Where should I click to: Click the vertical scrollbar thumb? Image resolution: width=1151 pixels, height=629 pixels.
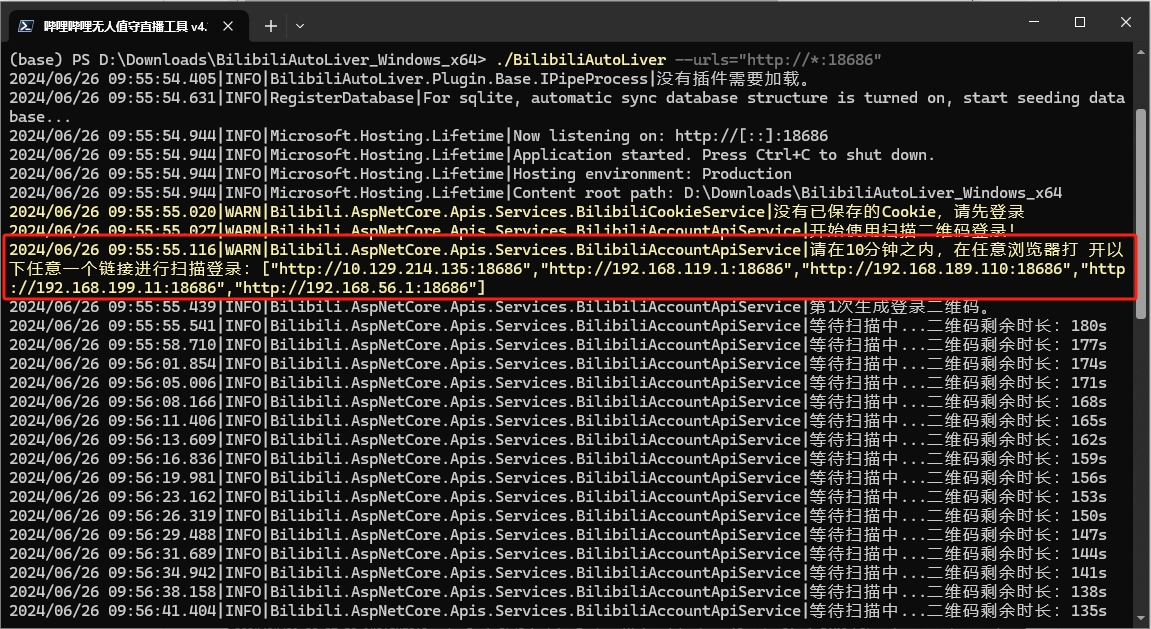tap(1140, 213)
